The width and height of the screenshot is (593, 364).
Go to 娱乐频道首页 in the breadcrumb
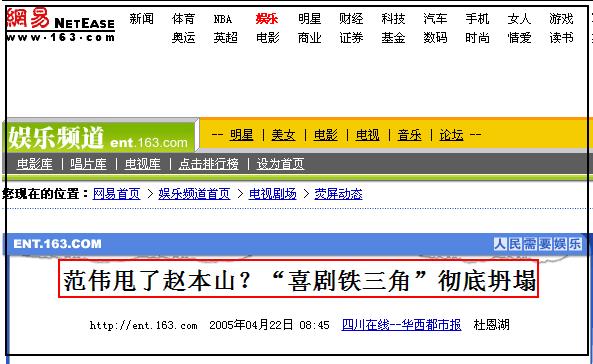(x=194, y=194)
